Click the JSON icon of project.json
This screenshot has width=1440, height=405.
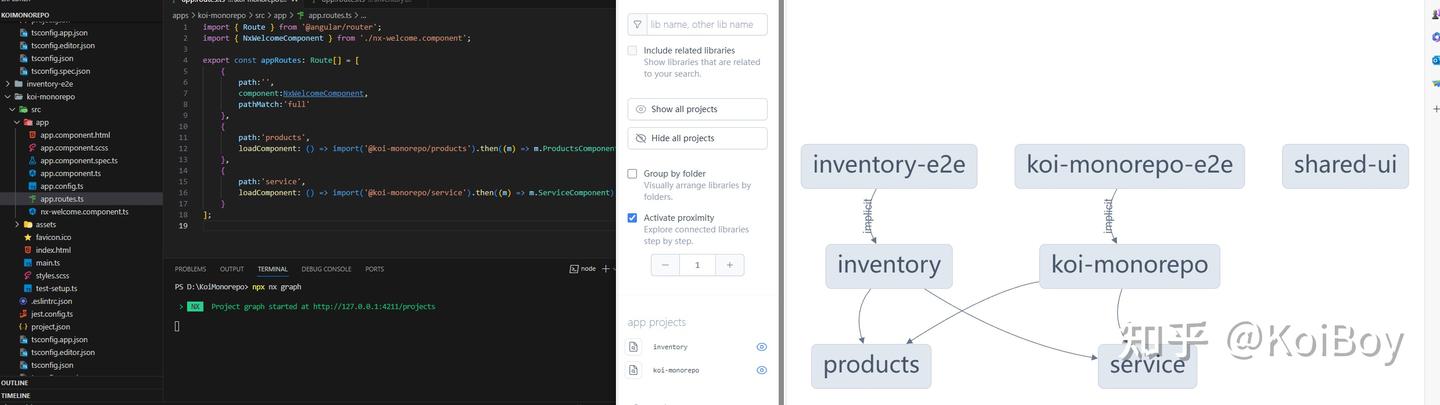pos(23,327)
